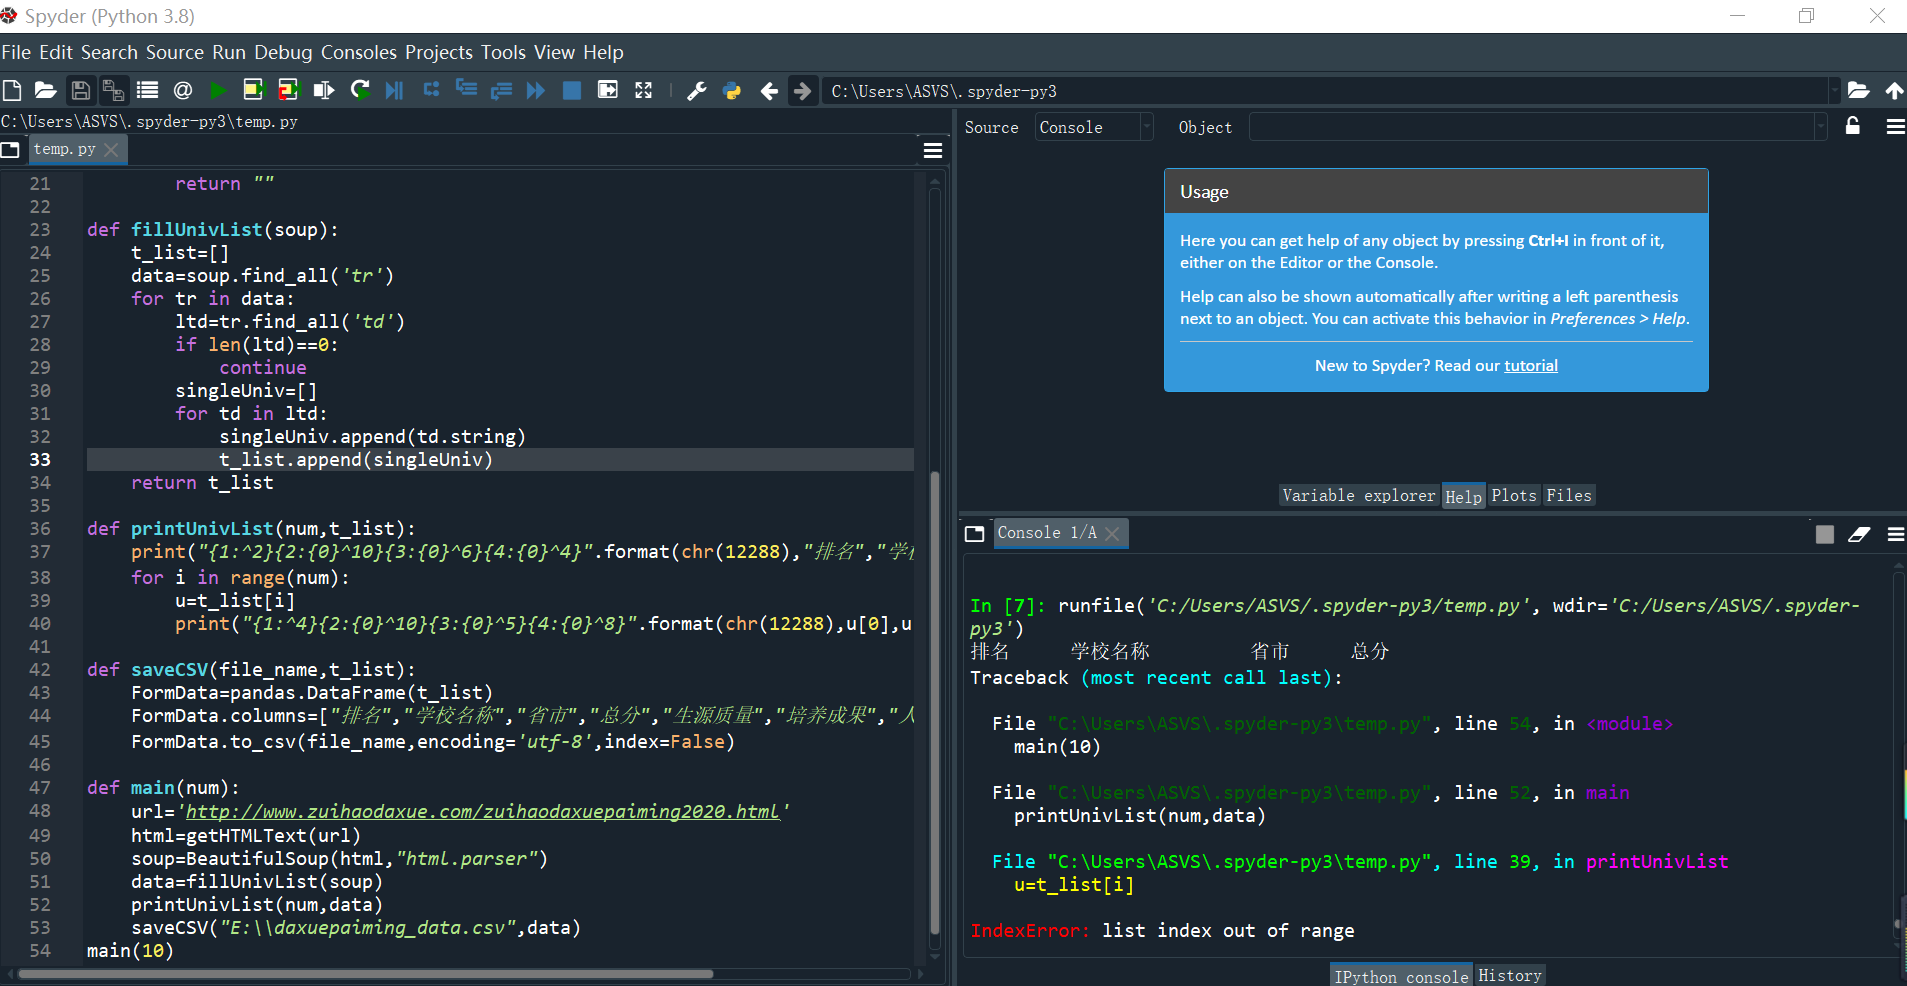Click the editor horizontal scrollbar
1907x986 pixels.
[365, 973]
